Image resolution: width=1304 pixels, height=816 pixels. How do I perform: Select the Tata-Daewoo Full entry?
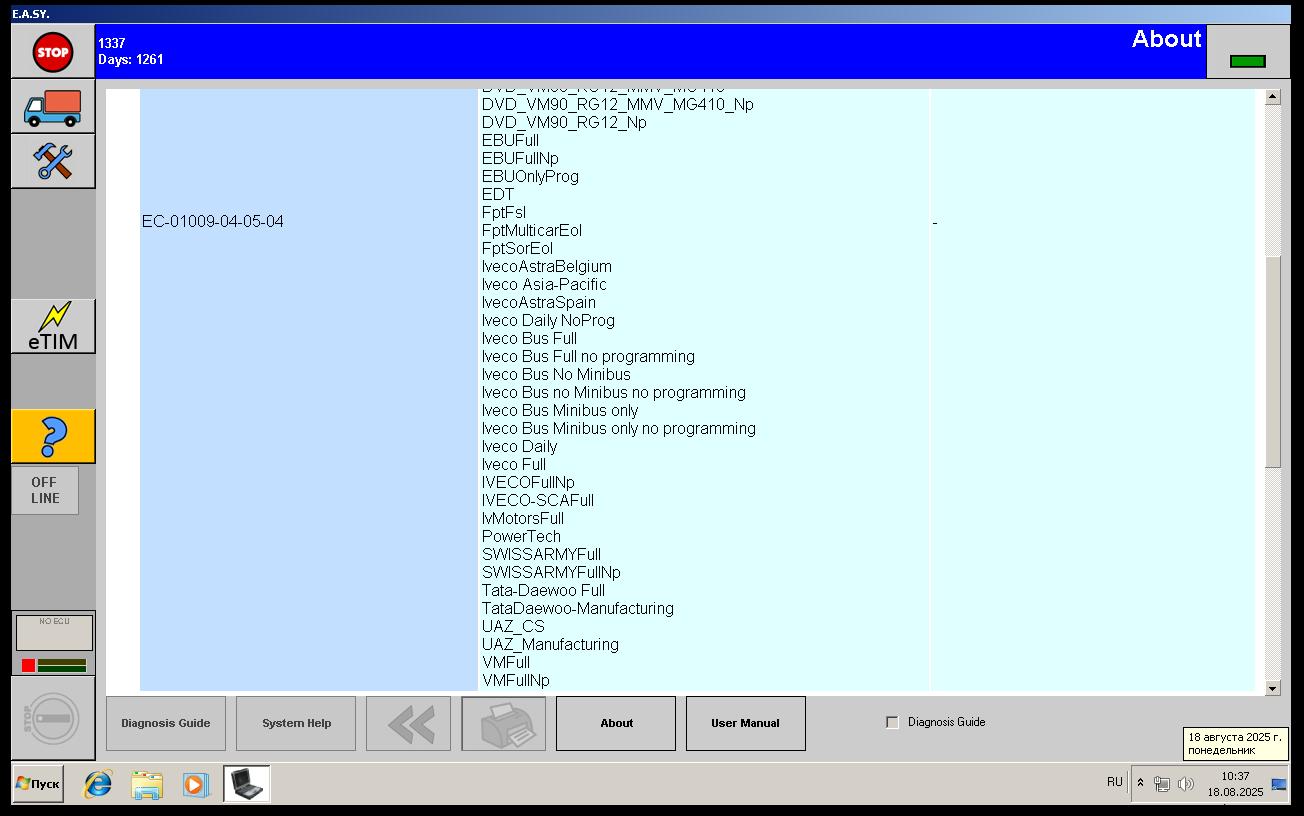click(x=543, y=590)
